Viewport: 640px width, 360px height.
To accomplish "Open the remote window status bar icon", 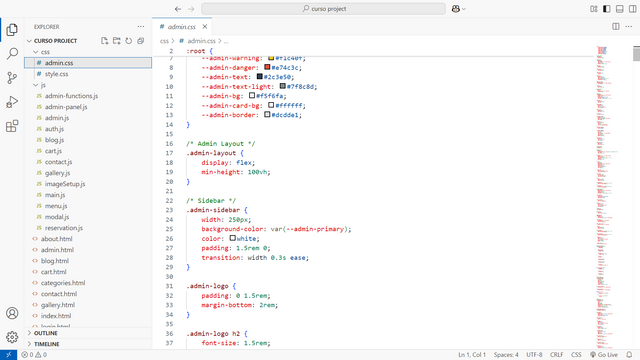I will click(x=8, y=355).
